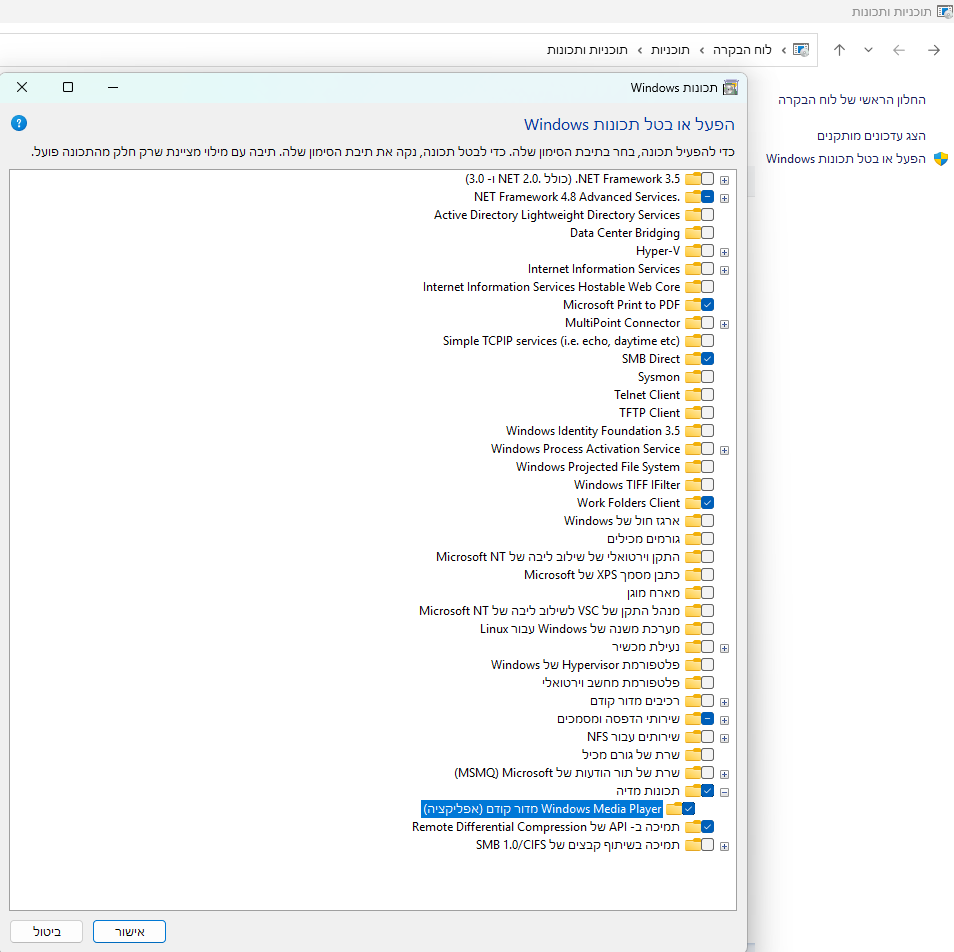Viewport: 954px width, 952px height.
Task: Select the 'TFTP Client' feature row
Action: (x=649, y=413)
